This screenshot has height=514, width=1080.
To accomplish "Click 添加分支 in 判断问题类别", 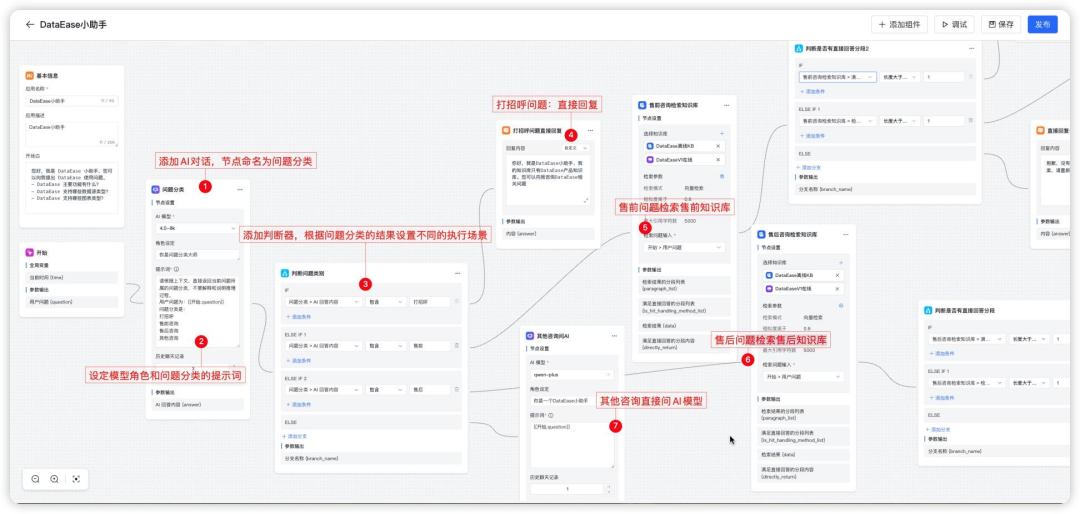I will tap(295, 436).
